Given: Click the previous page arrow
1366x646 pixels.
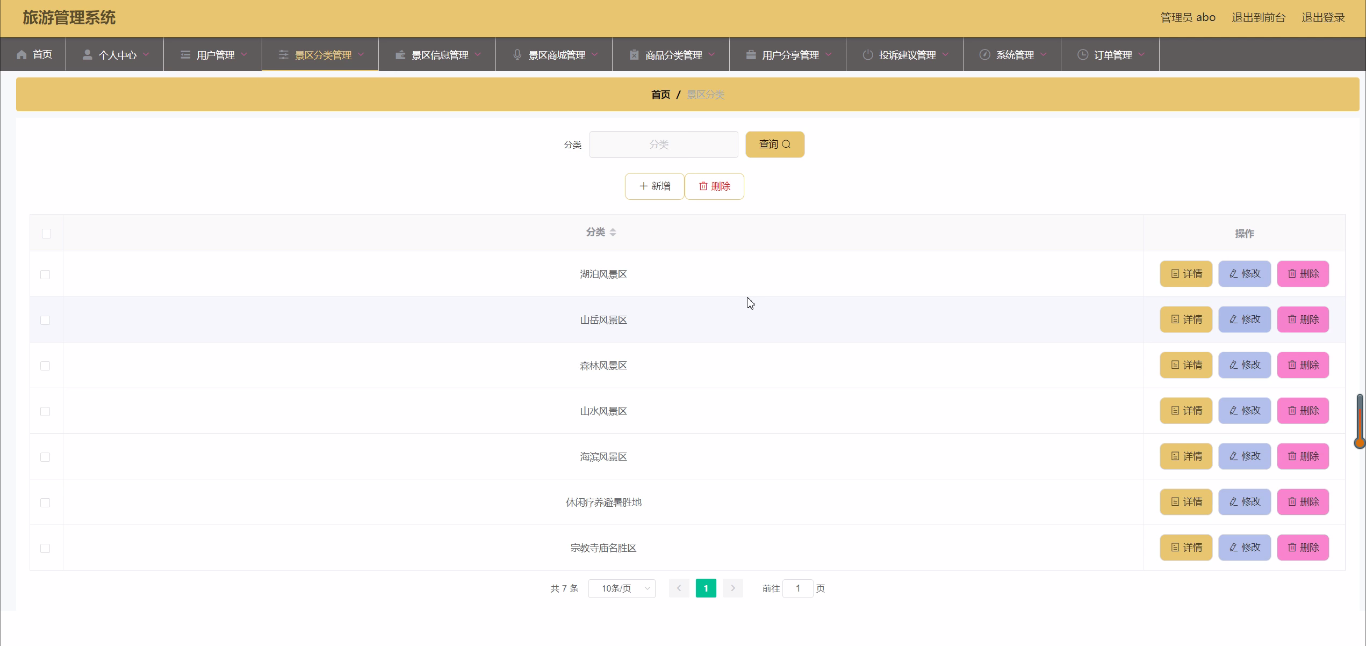Looking at the screenshot, I should point(679,589).
